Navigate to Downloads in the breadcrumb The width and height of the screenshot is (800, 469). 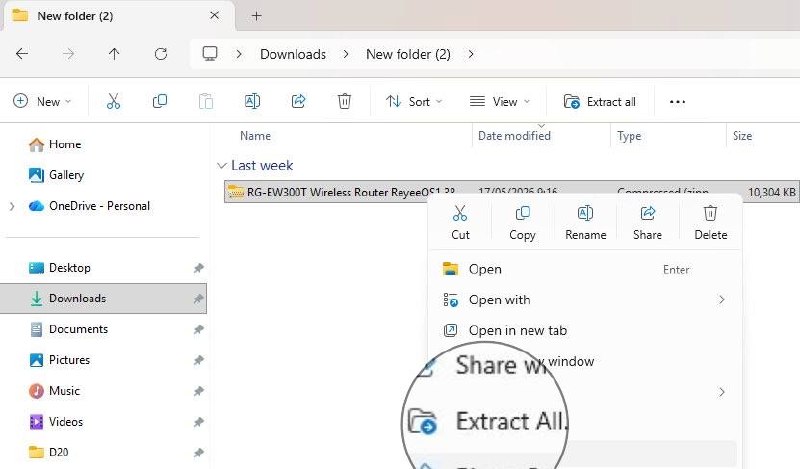point(293,54)
